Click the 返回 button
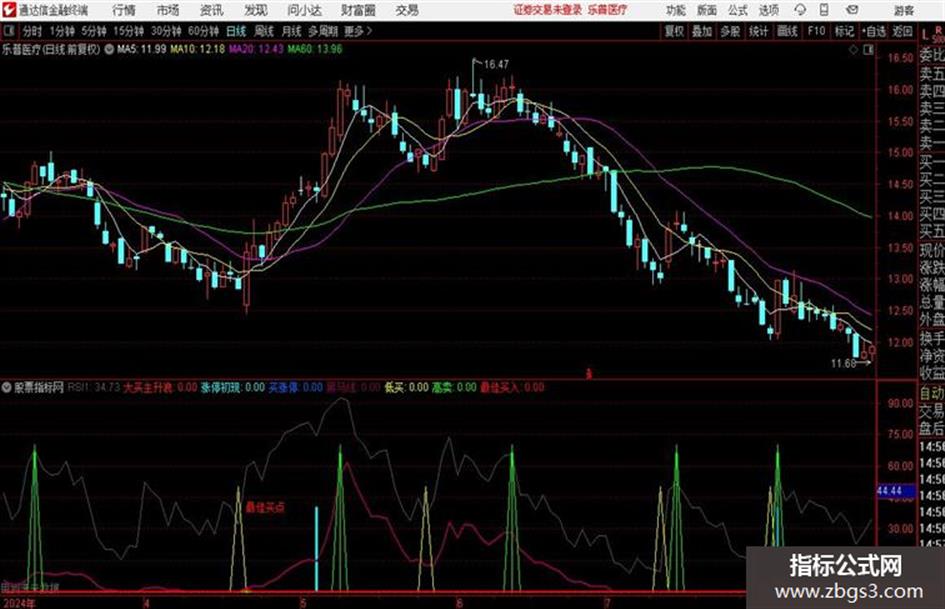This screenshot has height=609, width=945. coord(902,31)
